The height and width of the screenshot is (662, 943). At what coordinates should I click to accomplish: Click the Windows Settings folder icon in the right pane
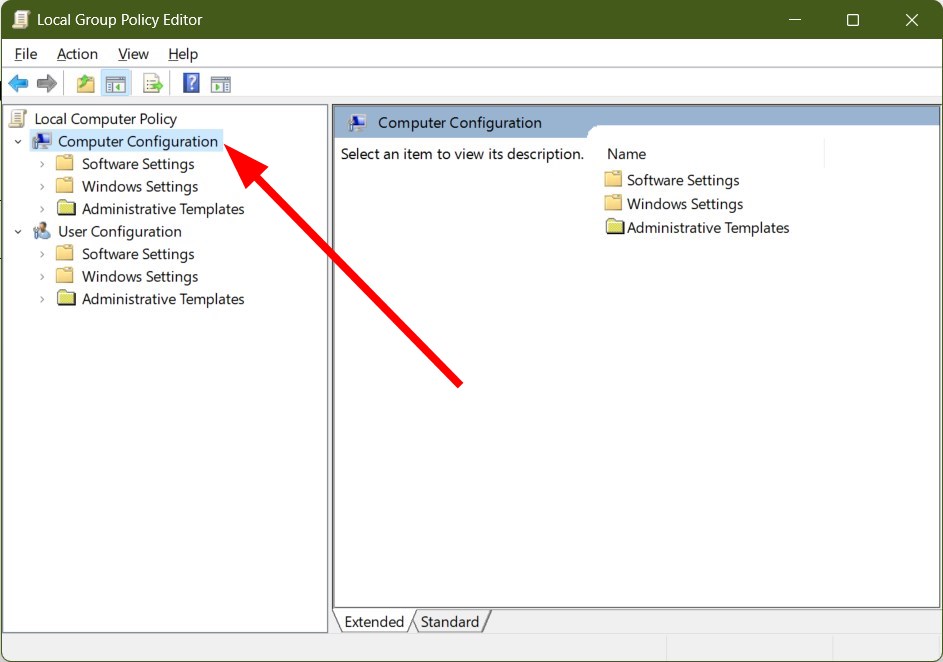coord(613,203)
